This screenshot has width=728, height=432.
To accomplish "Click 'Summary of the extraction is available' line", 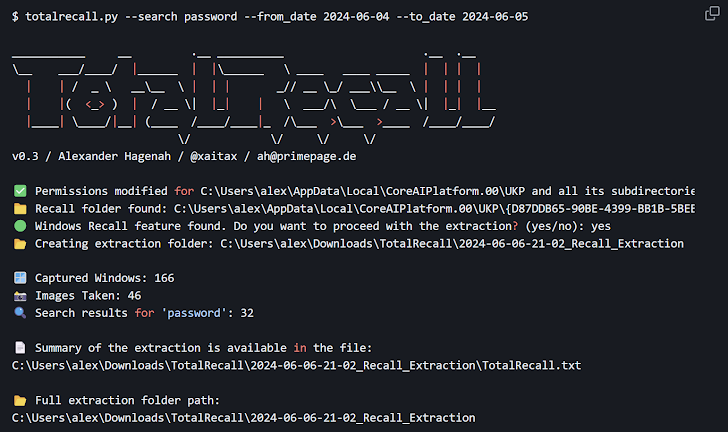I will click(x=203, y=348).
